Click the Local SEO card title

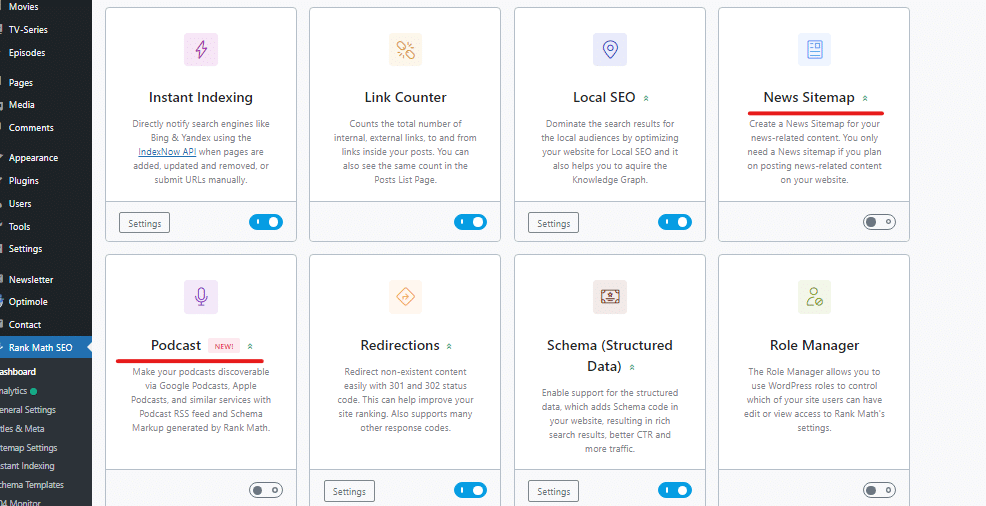[x=604, y=97]
